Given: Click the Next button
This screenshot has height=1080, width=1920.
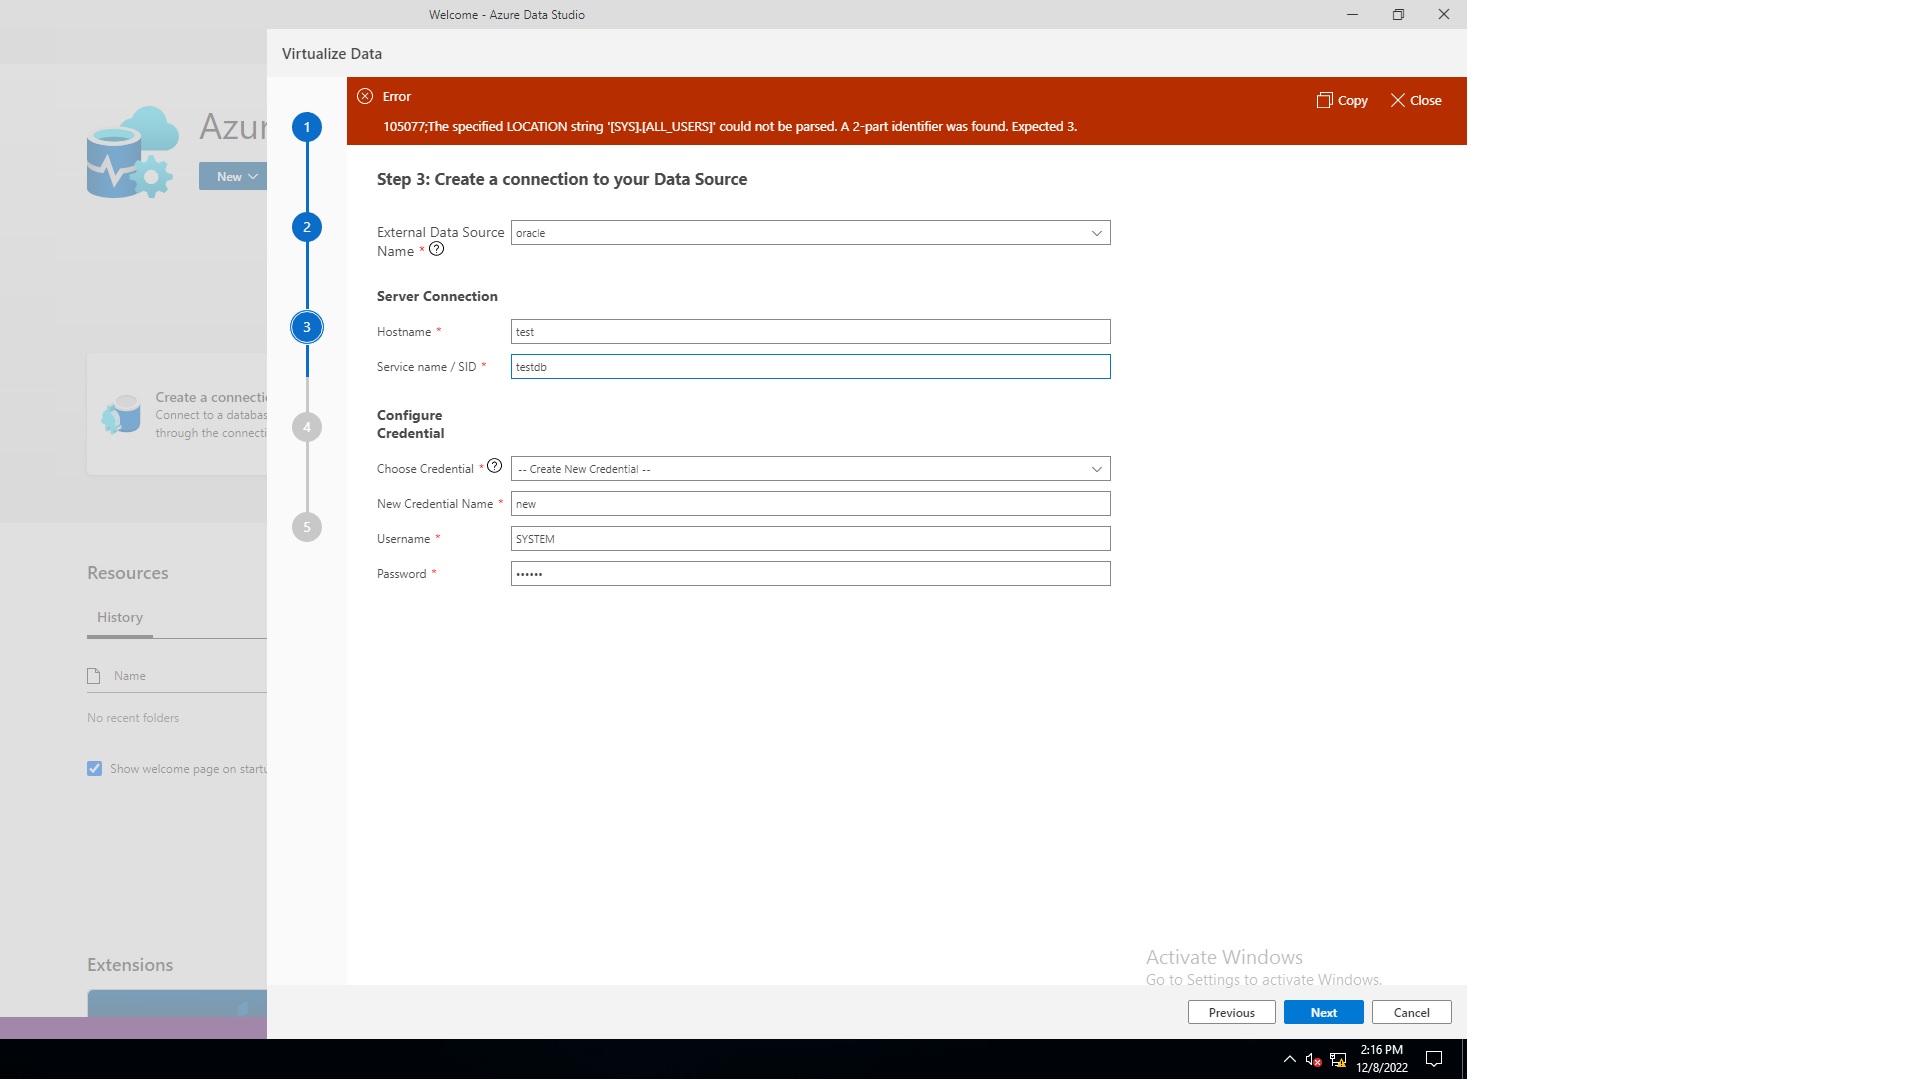Looking at the screenshot, I should pos(1323,1013).
